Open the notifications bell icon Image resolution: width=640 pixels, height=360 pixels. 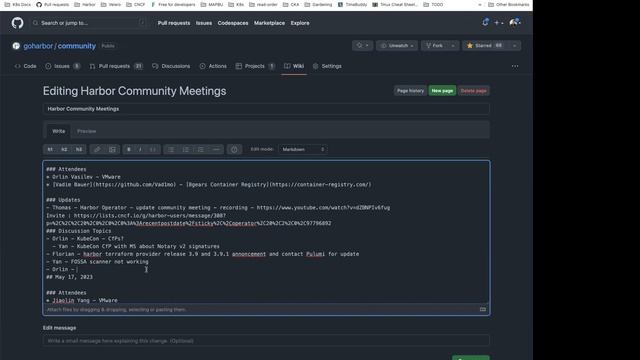(x=485, y=23)
